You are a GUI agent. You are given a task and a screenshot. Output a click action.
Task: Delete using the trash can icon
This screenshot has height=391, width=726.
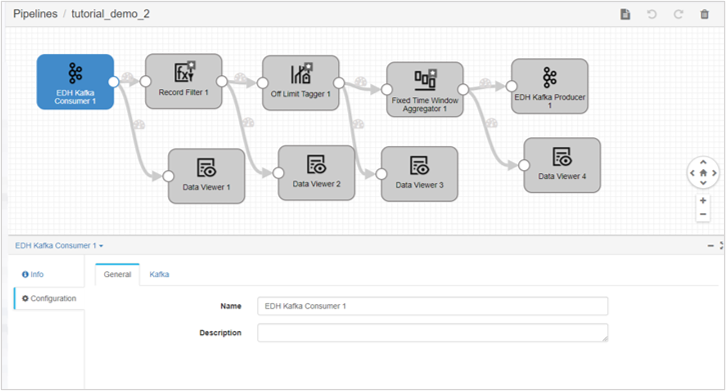pyautogui.click(x=705, y=14)
